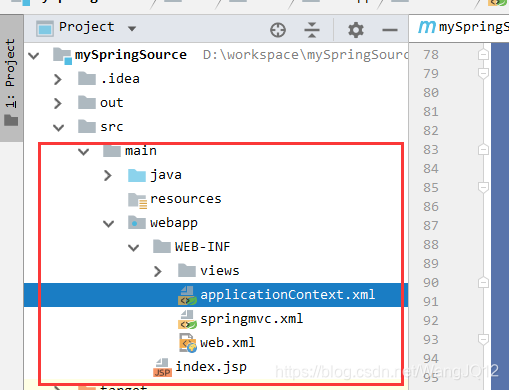Collapse the main folder
Viewport: 509px width, 390px height.
pyautogui.click(x=83, y=152)
